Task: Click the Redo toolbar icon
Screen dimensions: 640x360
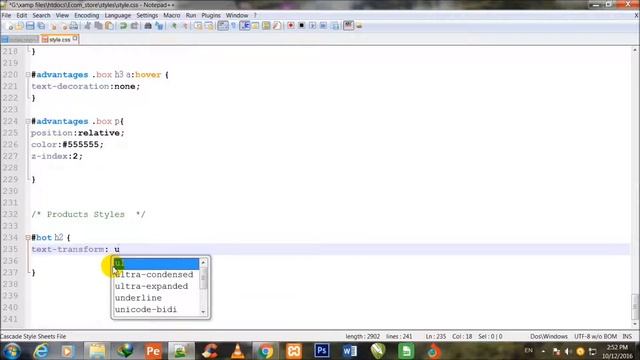Action: click(134, 26)
